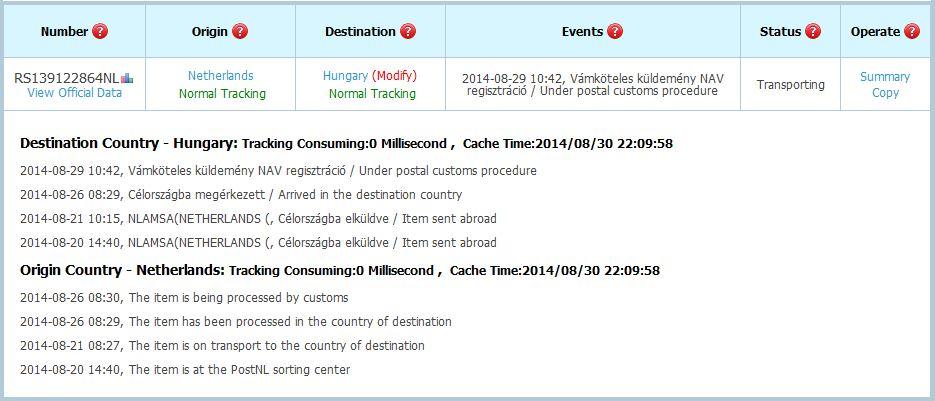Viewport: 935px width, 401px height.
Task: Click Normal Tracking under Hungary
Action: tap(372, 94)
